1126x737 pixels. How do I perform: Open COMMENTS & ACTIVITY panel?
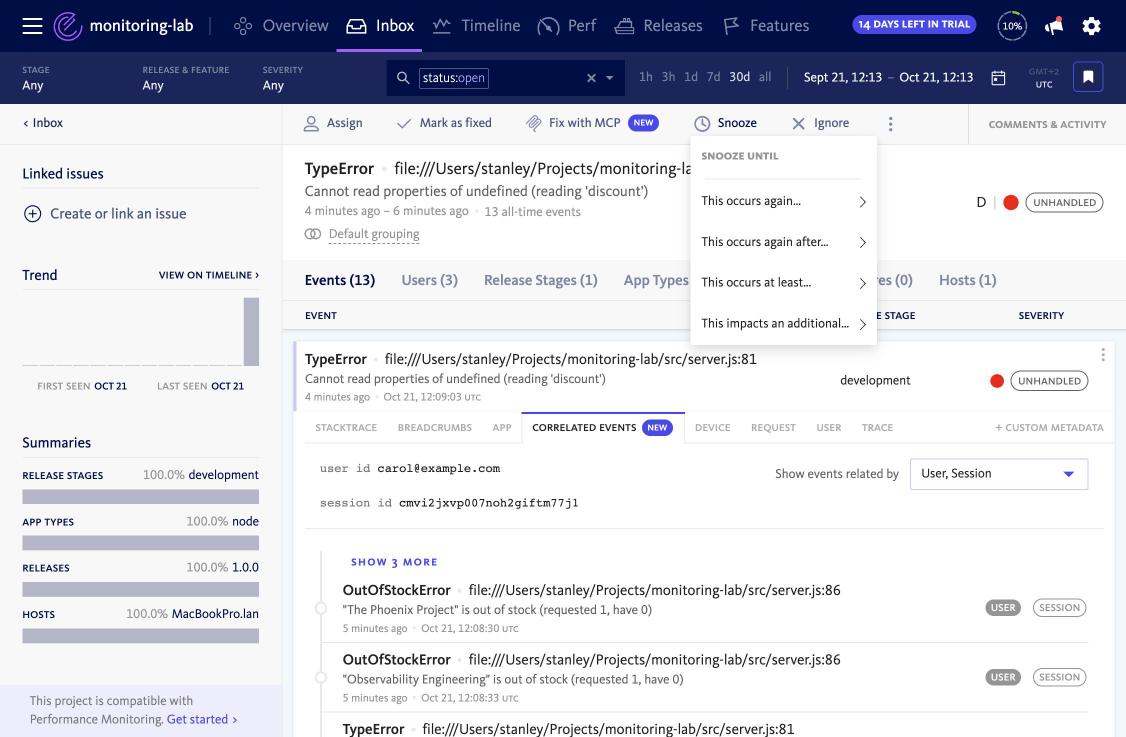(1047, 124)
